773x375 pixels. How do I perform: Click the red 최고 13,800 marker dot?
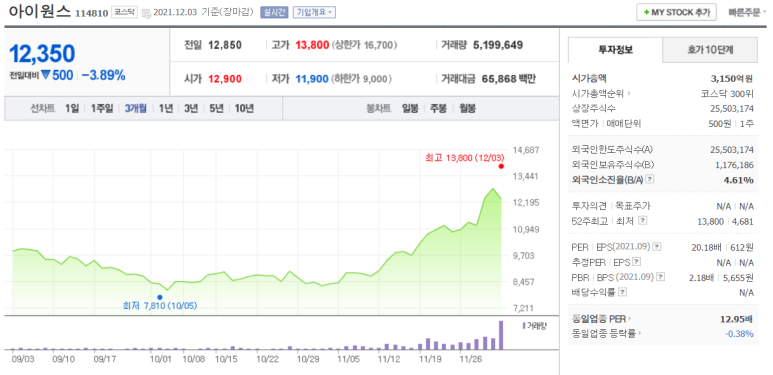(501, 166)
